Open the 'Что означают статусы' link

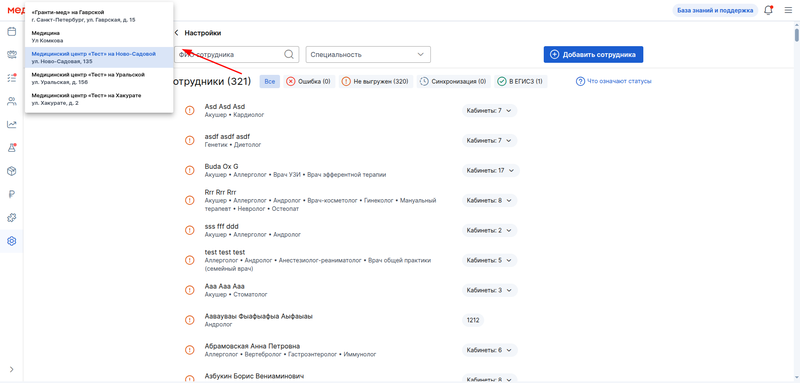pyautogui.click(x=614, y=82)
